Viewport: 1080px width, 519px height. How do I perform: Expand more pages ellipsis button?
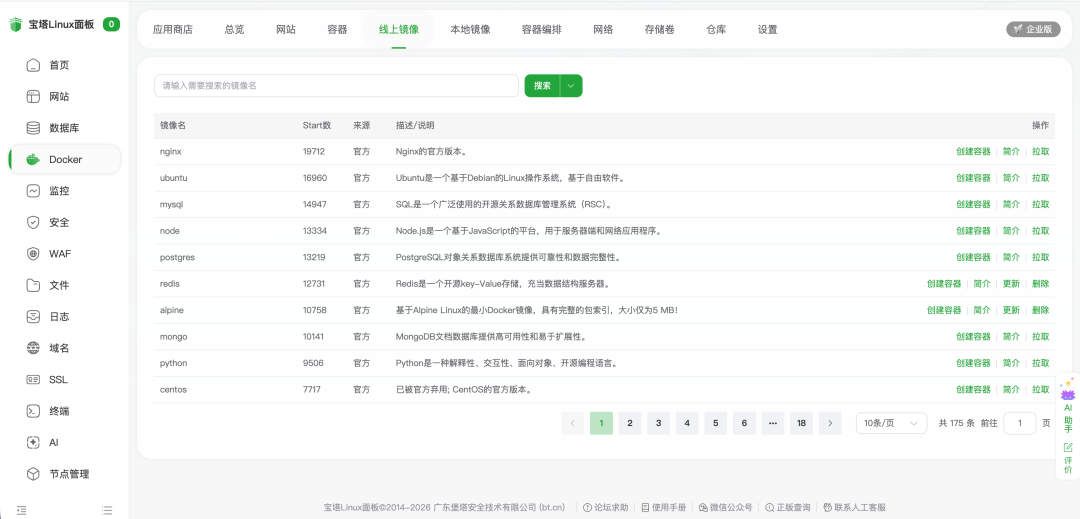point(773,423)
